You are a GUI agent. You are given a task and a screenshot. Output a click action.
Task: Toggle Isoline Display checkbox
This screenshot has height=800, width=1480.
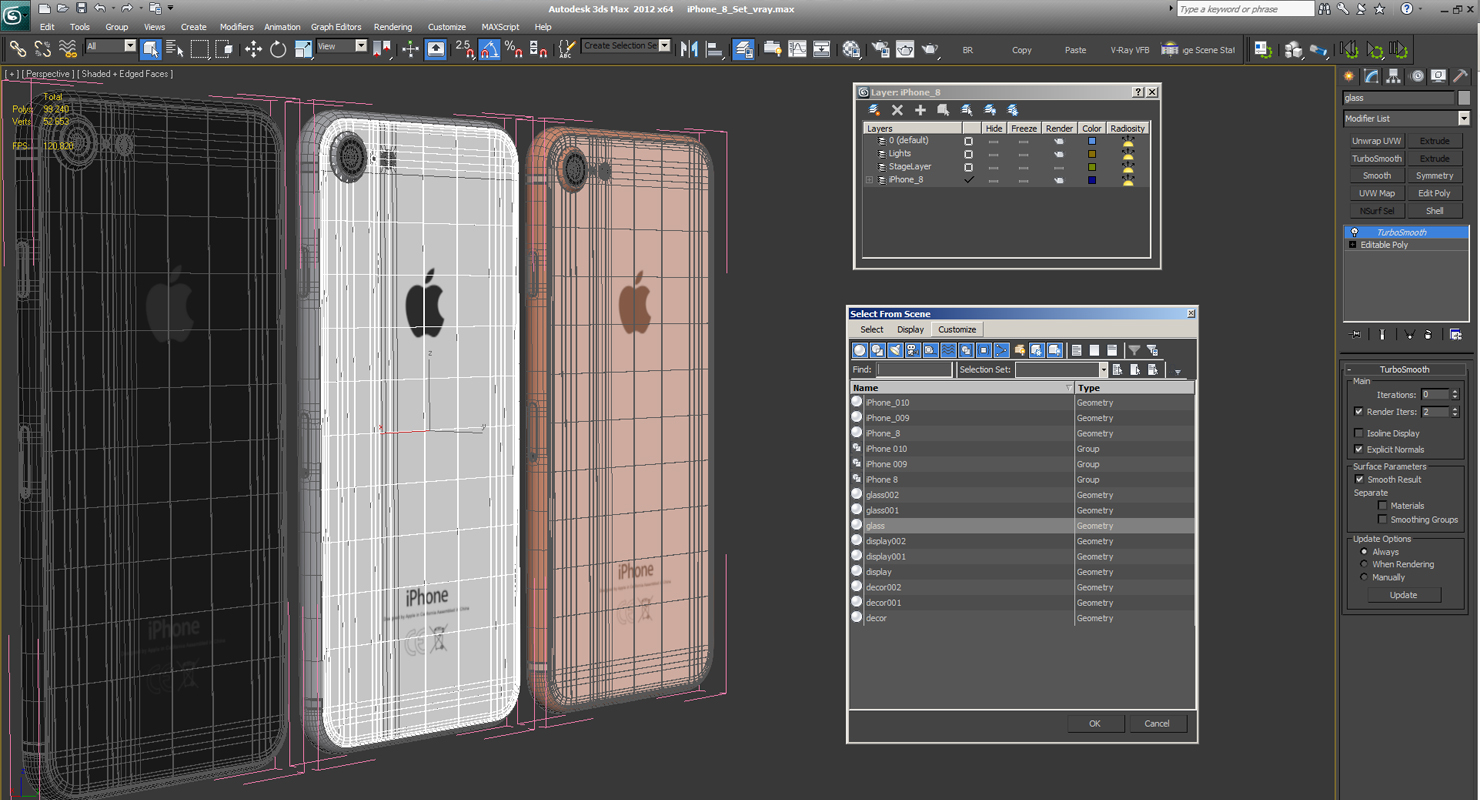click(x=1358, y=433)
